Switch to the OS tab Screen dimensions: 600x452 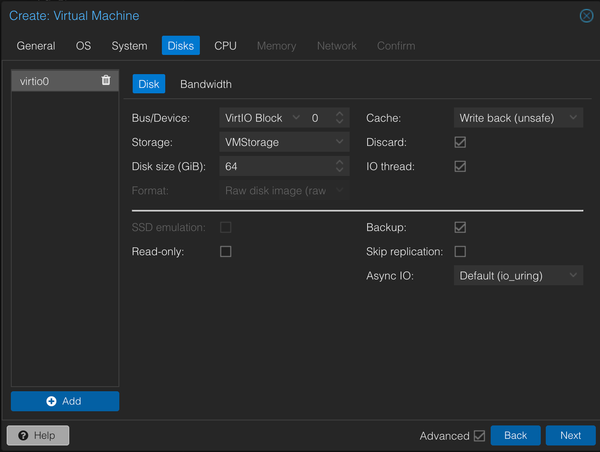[83, 46]
